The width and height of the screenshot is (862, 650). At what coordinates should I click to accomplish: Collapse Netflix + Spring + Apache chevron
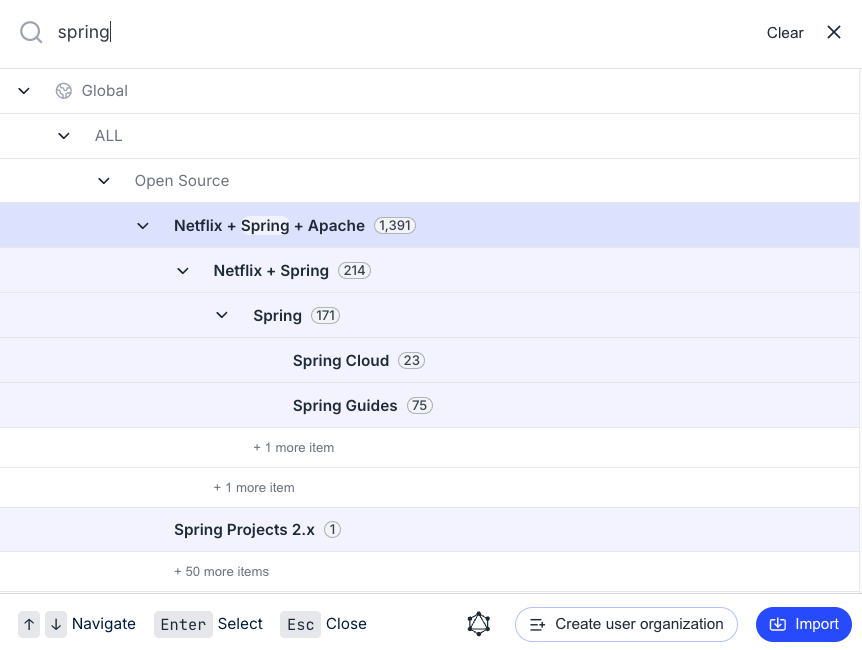pyautogui.click(x=143, y=226)
